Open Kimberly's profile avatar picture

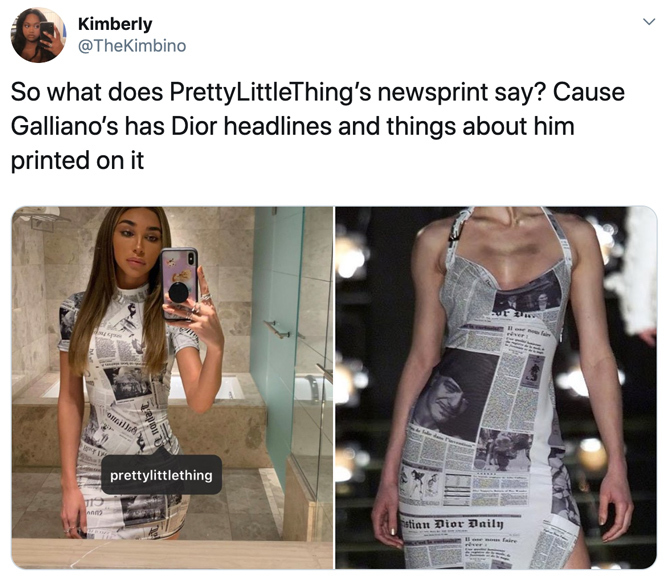38,35
